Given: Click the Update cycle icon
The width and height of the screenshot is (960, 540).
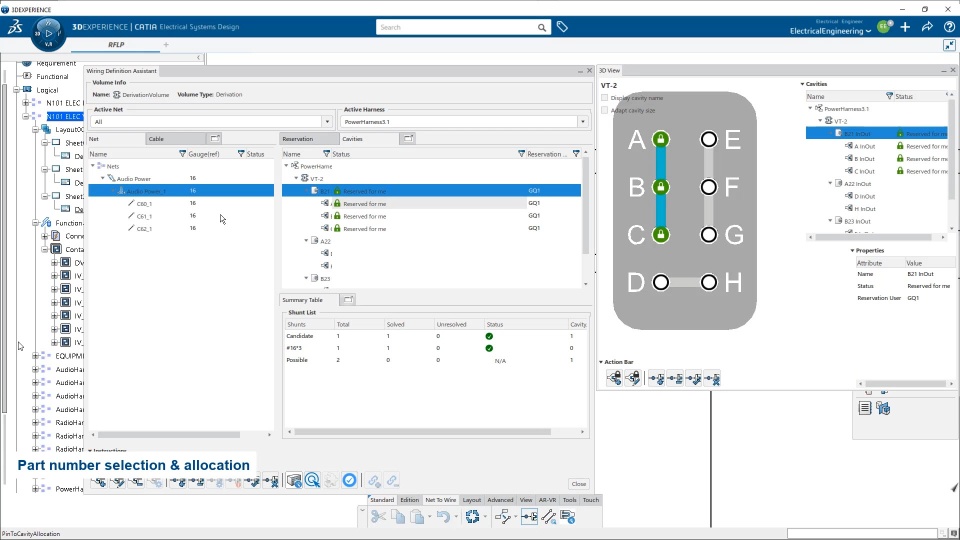Looking at the screenshot, I should 472,517.
